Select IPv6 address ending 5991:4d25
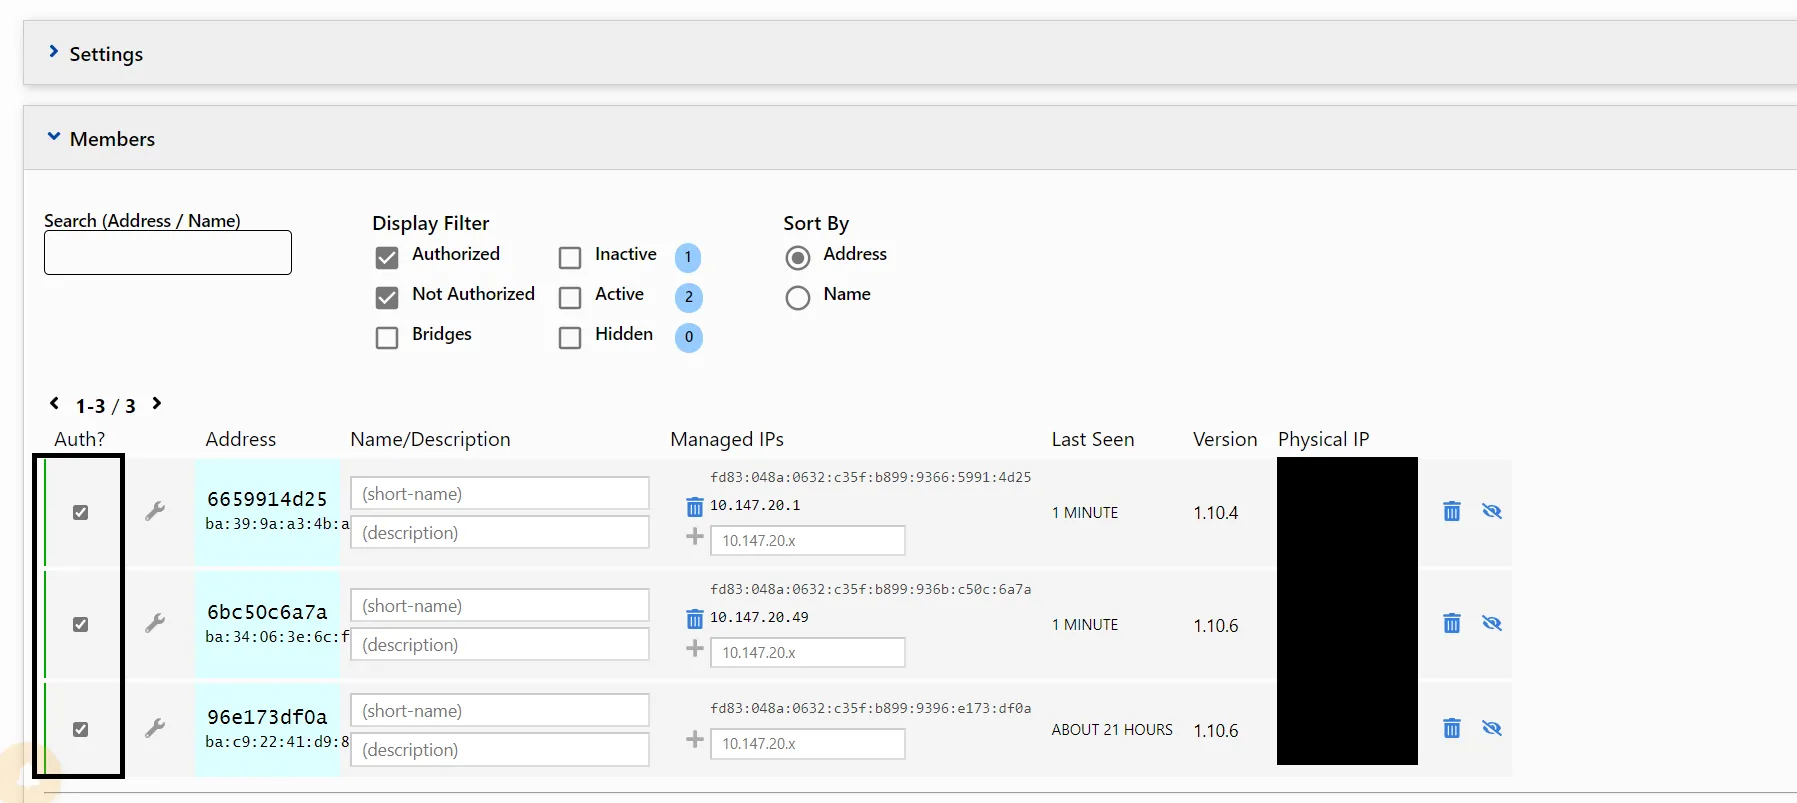Screen dimensions: 1797x803 coord(871,478)
